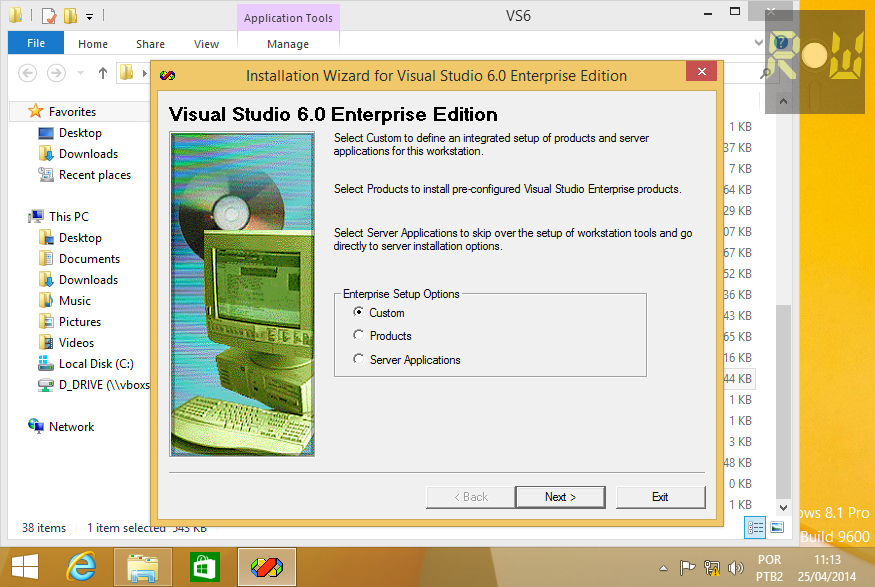
Task: Click the file list scroll down arrow
Action: pyautogui.click(x=783, y=508)
